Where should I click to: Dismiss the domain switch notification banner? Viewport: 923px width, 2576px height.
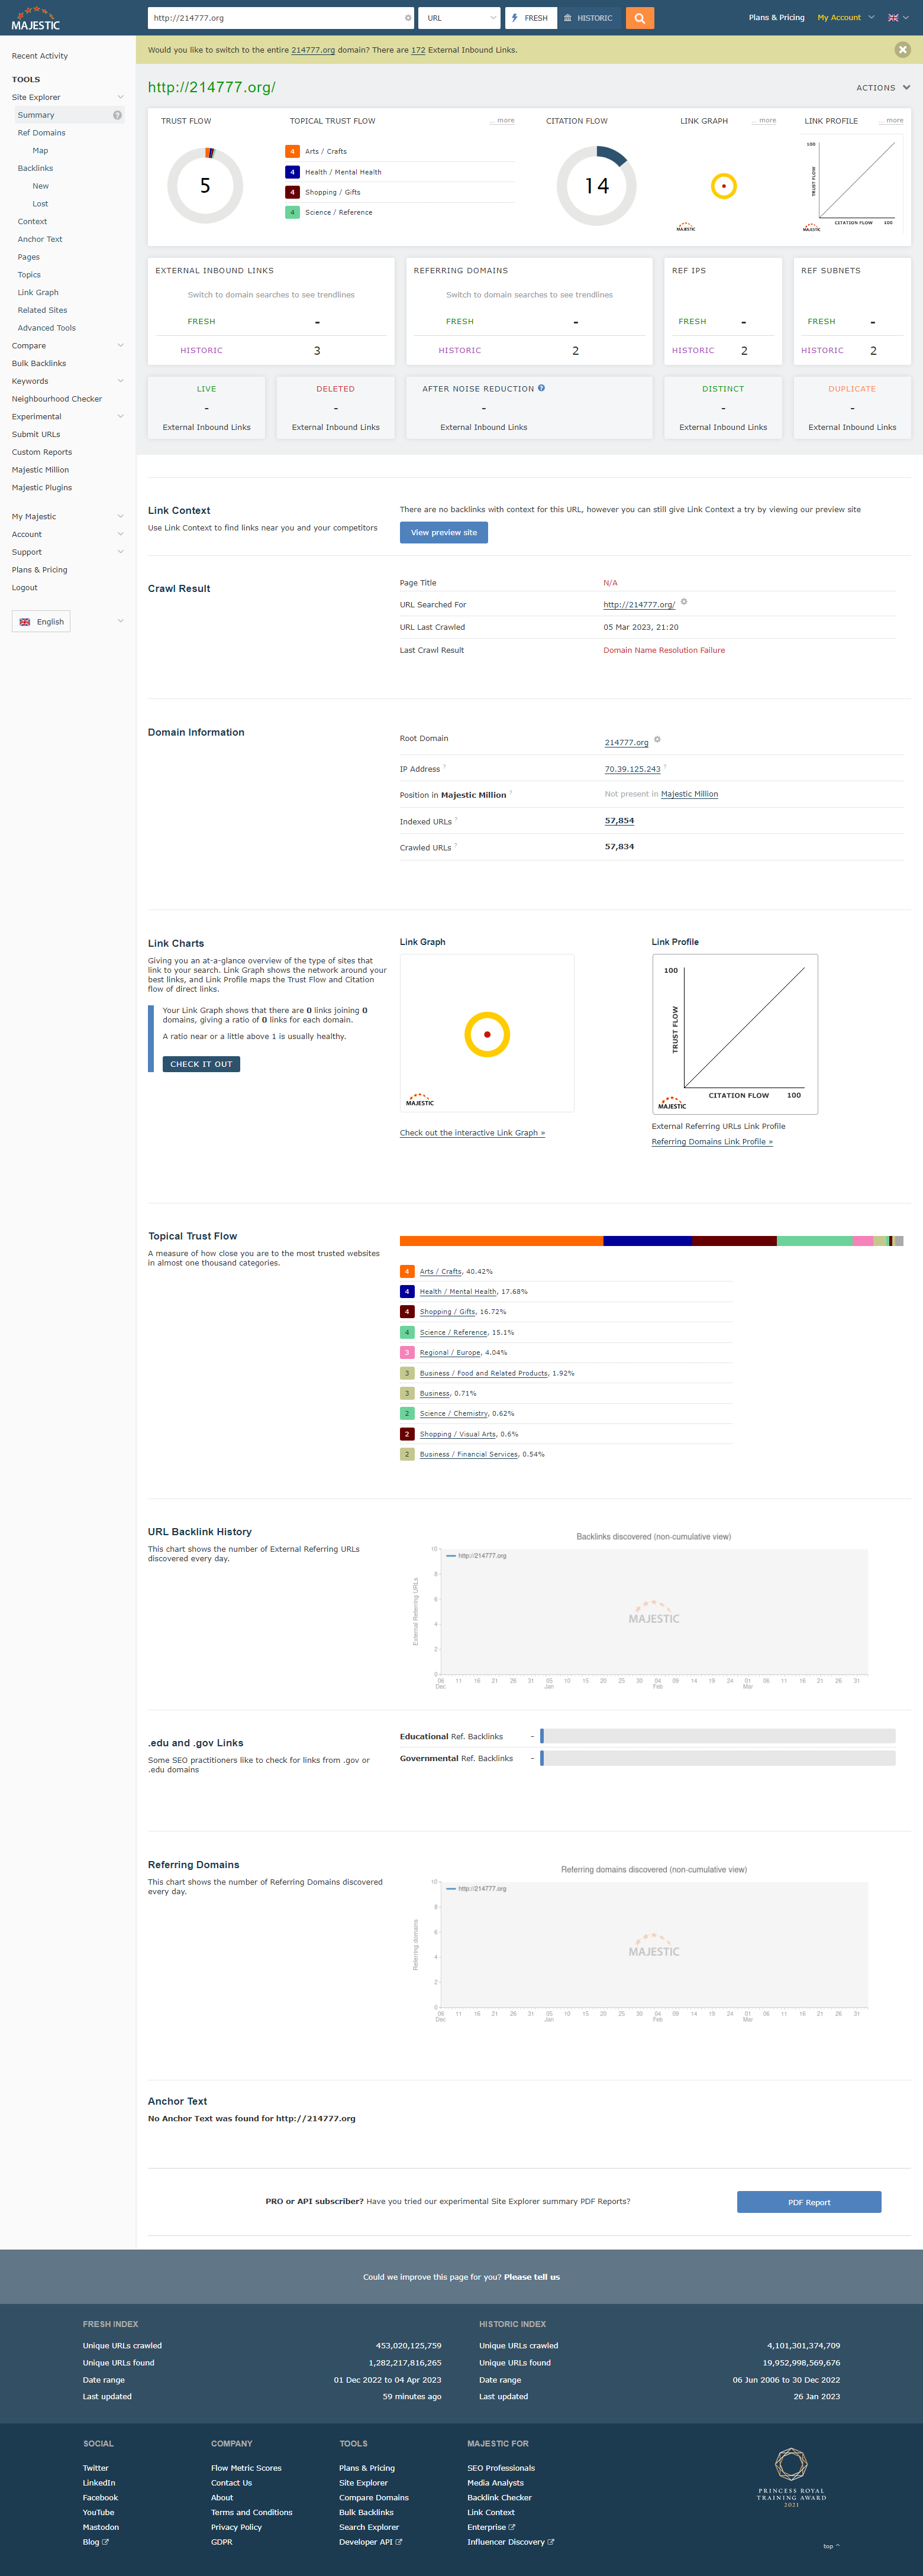pyautogui.click(x=902, y=49)
